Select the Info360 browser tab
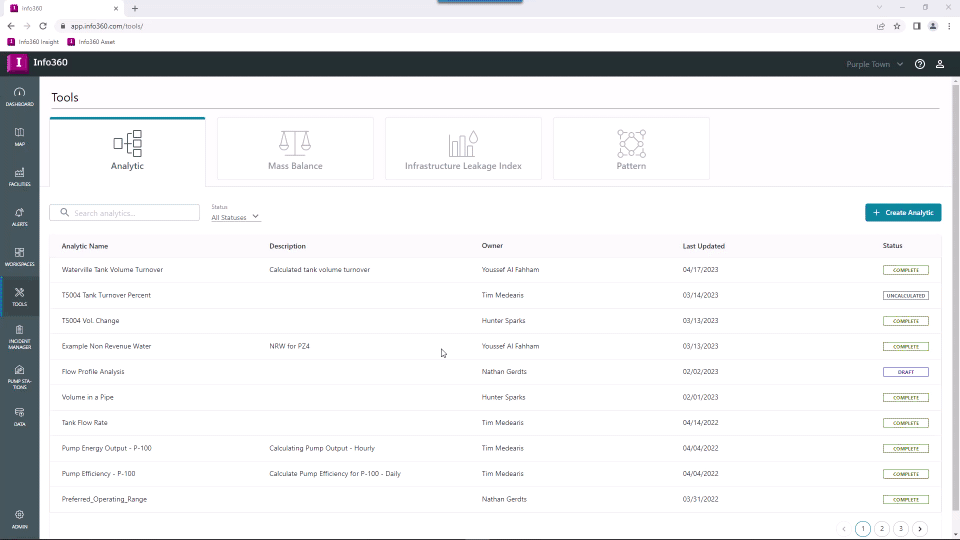Image resolution: width=960 pixels, height=540 pixels. 63,9
